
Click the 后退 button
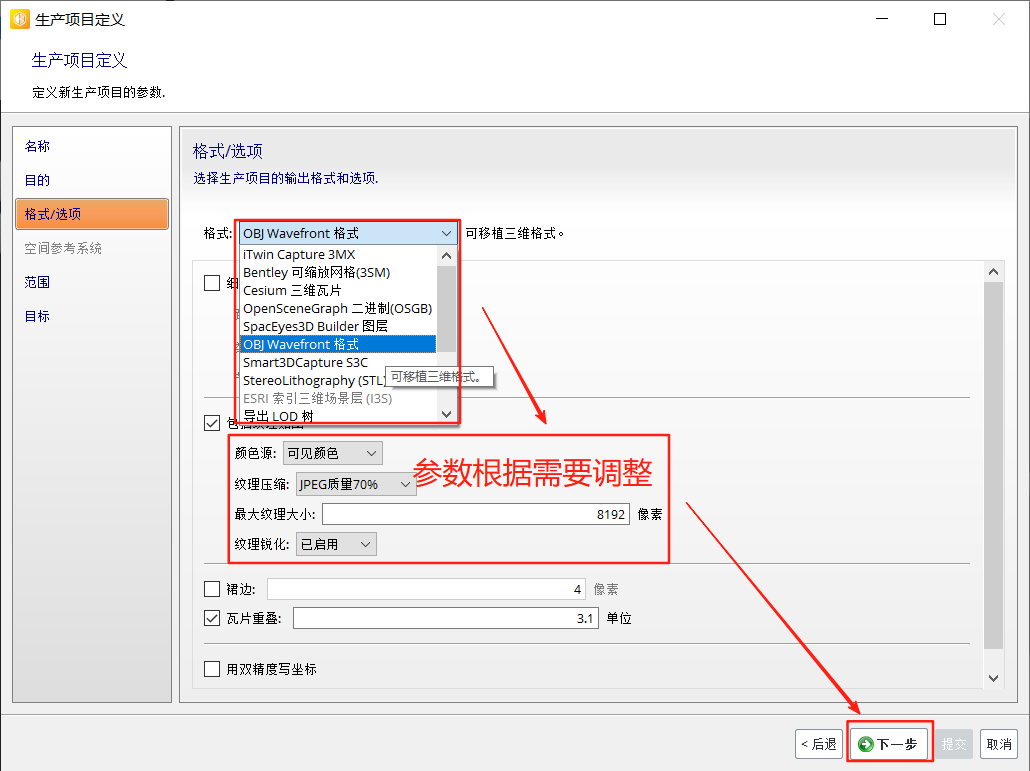coord(818,744)
